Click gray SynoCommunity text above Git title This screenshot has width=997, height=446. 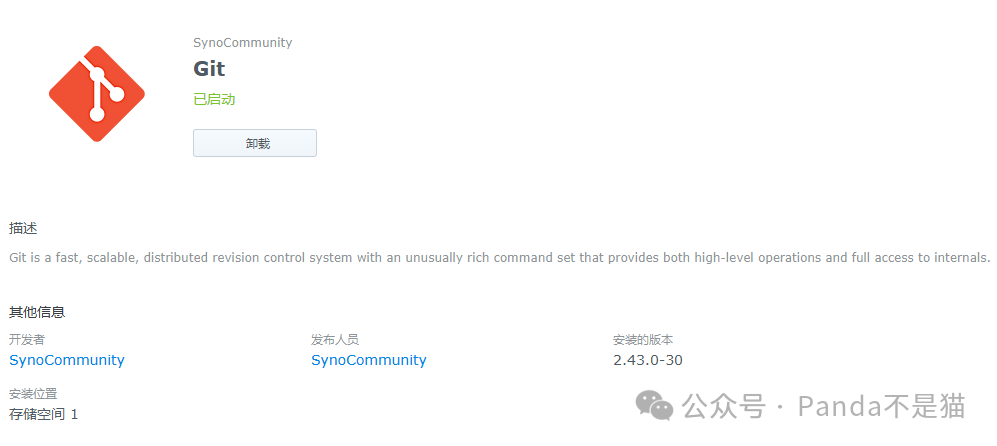click(242, 43)
